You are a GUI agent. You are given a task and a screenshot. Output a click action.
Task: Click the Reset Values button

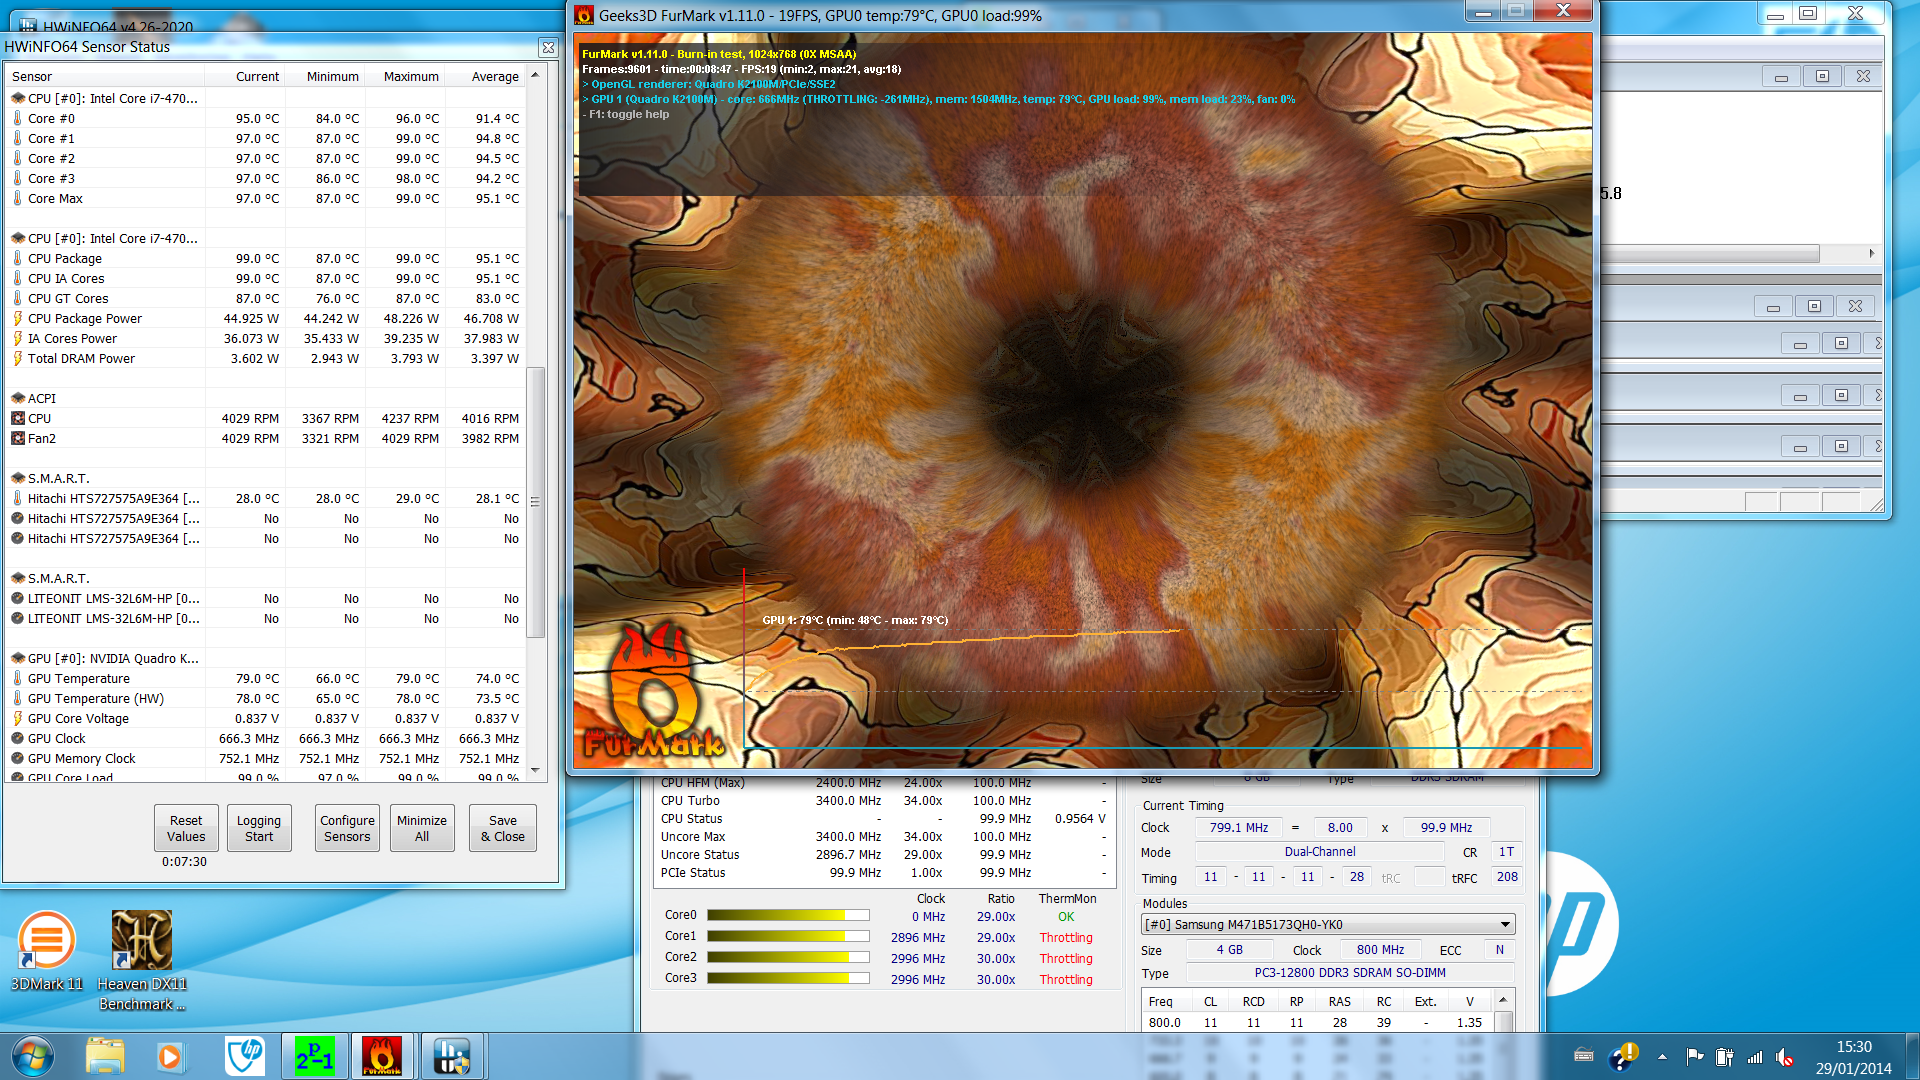186,828
